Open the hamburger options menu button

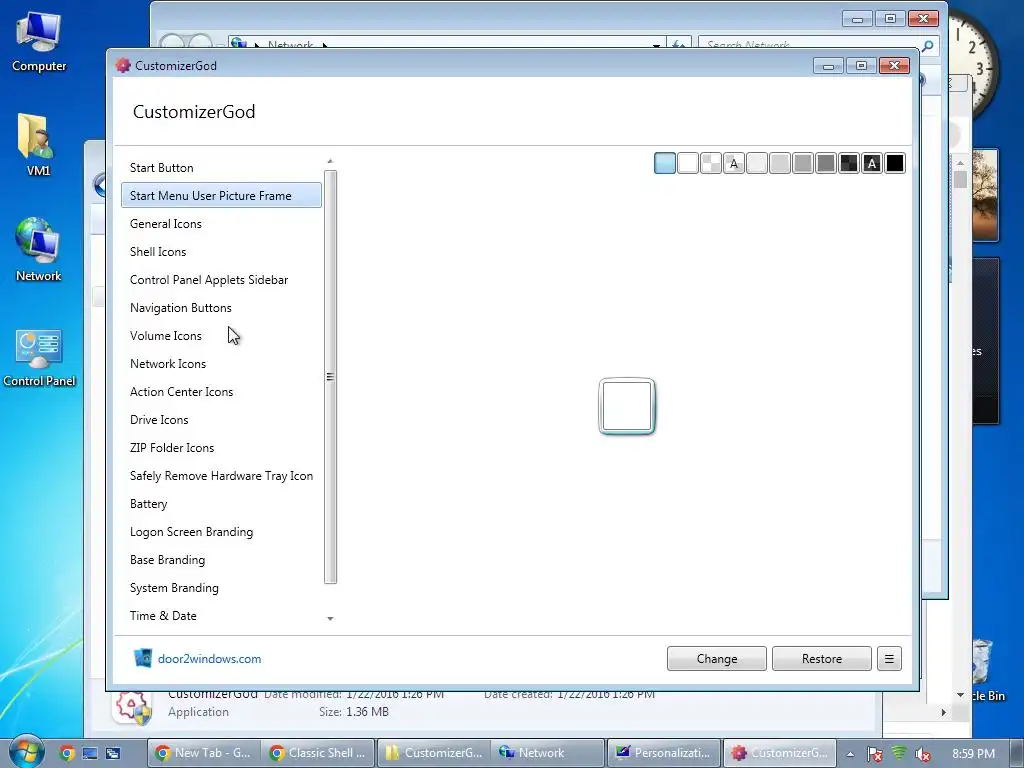(x=889, y=659)
